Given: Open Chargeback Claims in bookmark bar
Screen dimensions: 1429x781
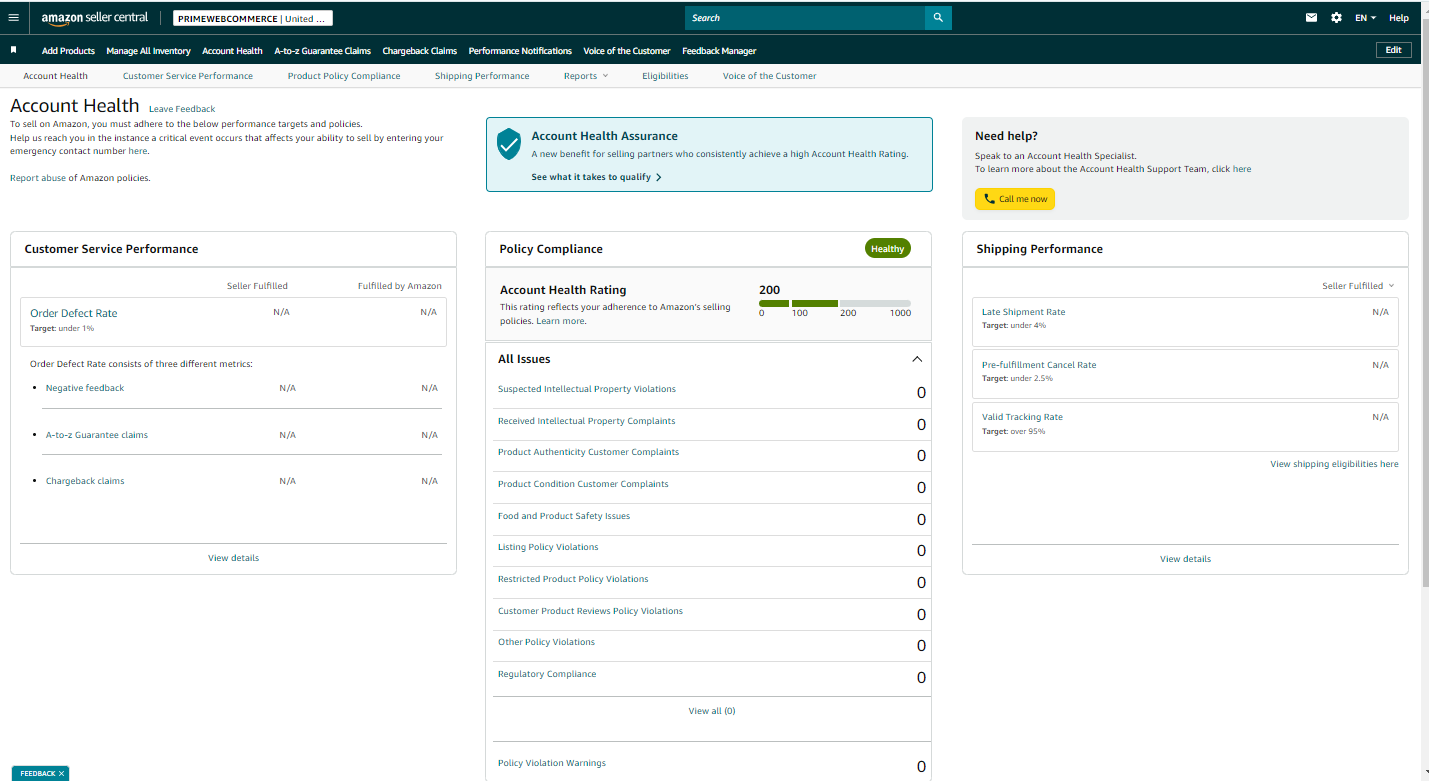Looking at the screenshot, I should pos(420,51).
